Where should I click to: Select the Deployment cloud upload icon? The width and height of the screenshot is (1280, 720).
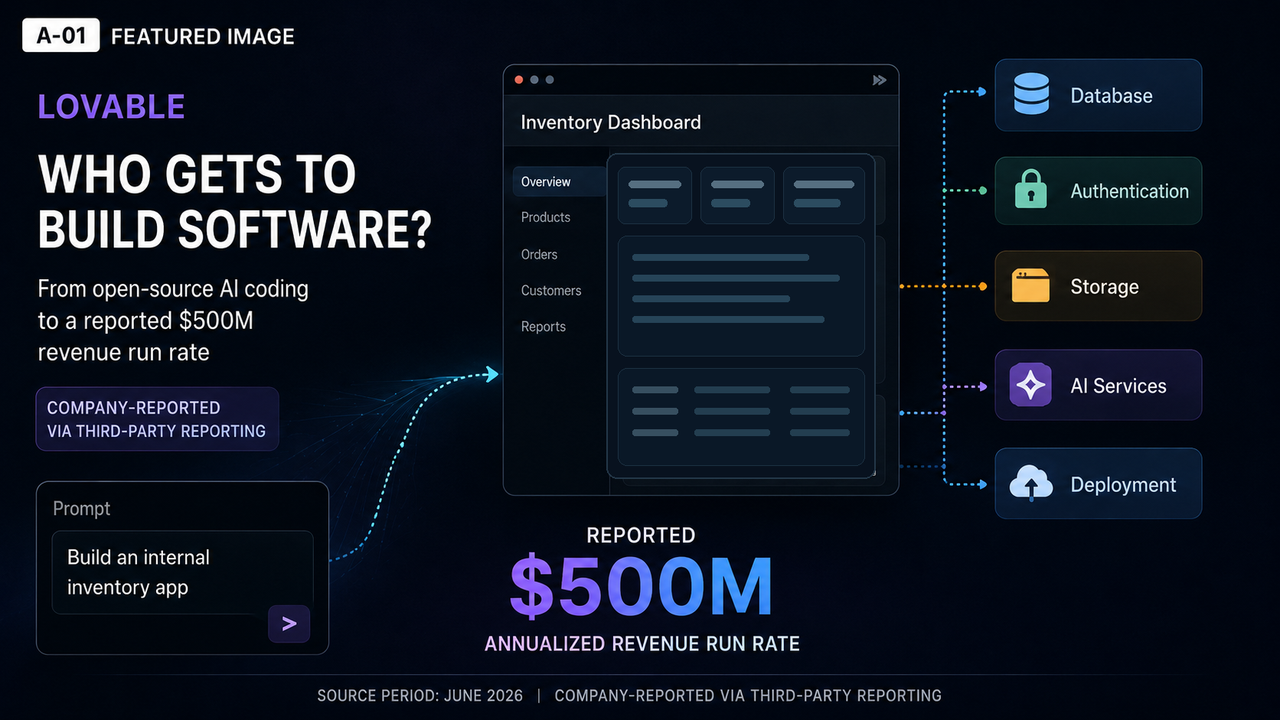[x=1031, y=485]
